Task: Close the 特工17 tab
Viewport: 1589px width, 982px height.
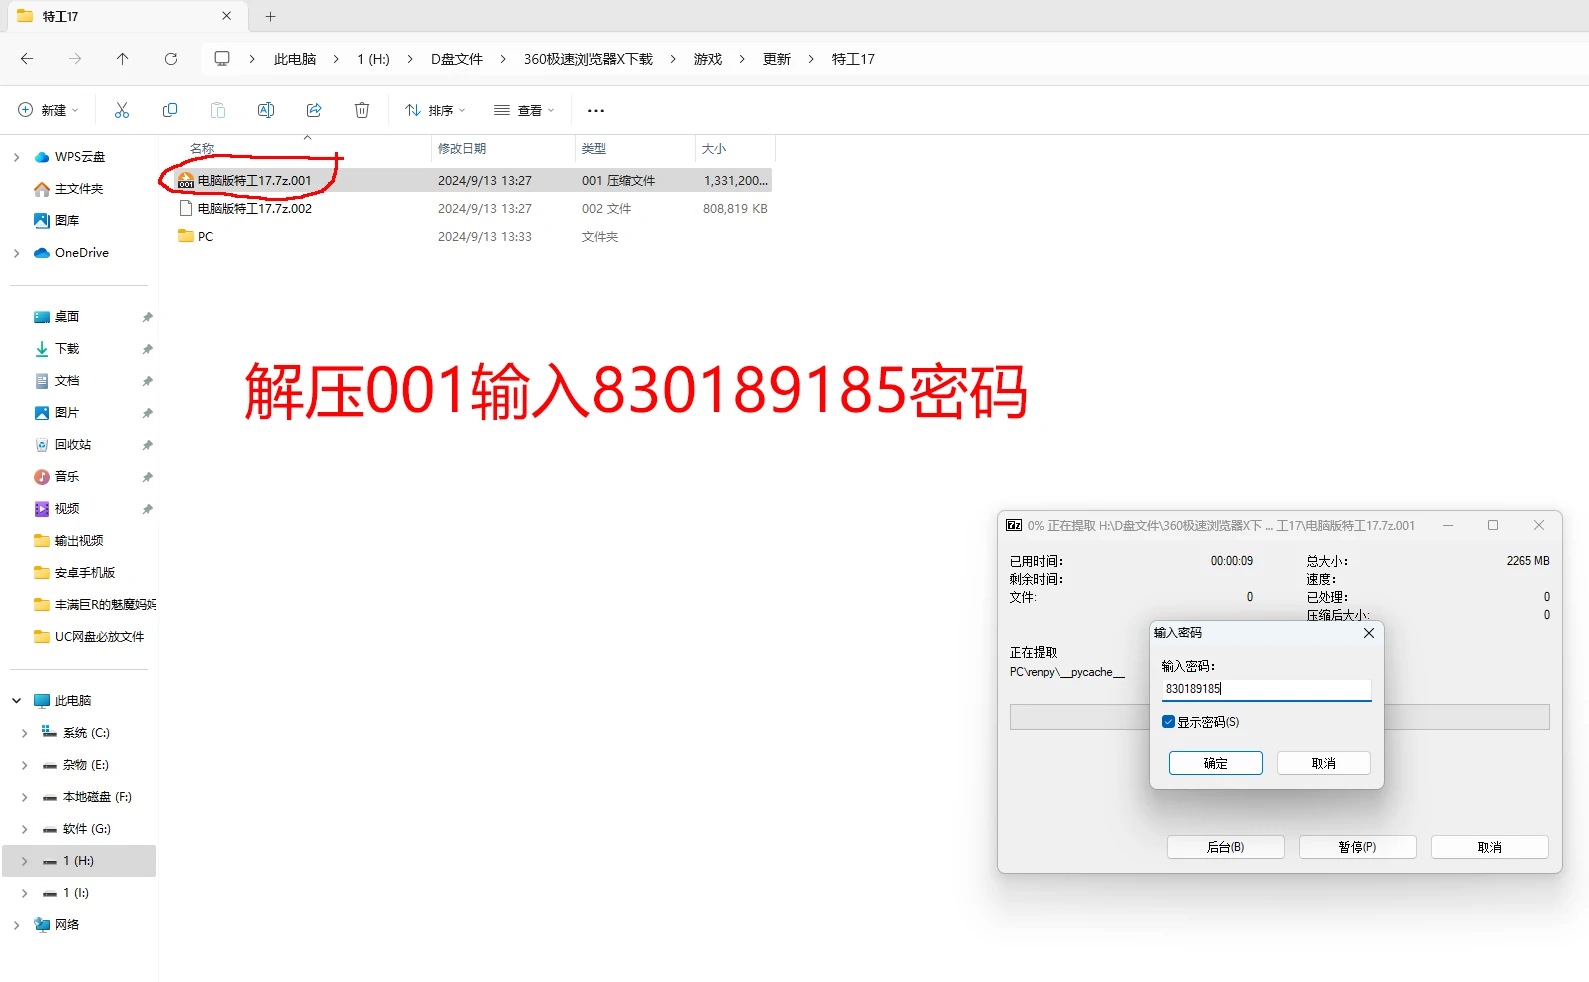Action: pos(227,16)
